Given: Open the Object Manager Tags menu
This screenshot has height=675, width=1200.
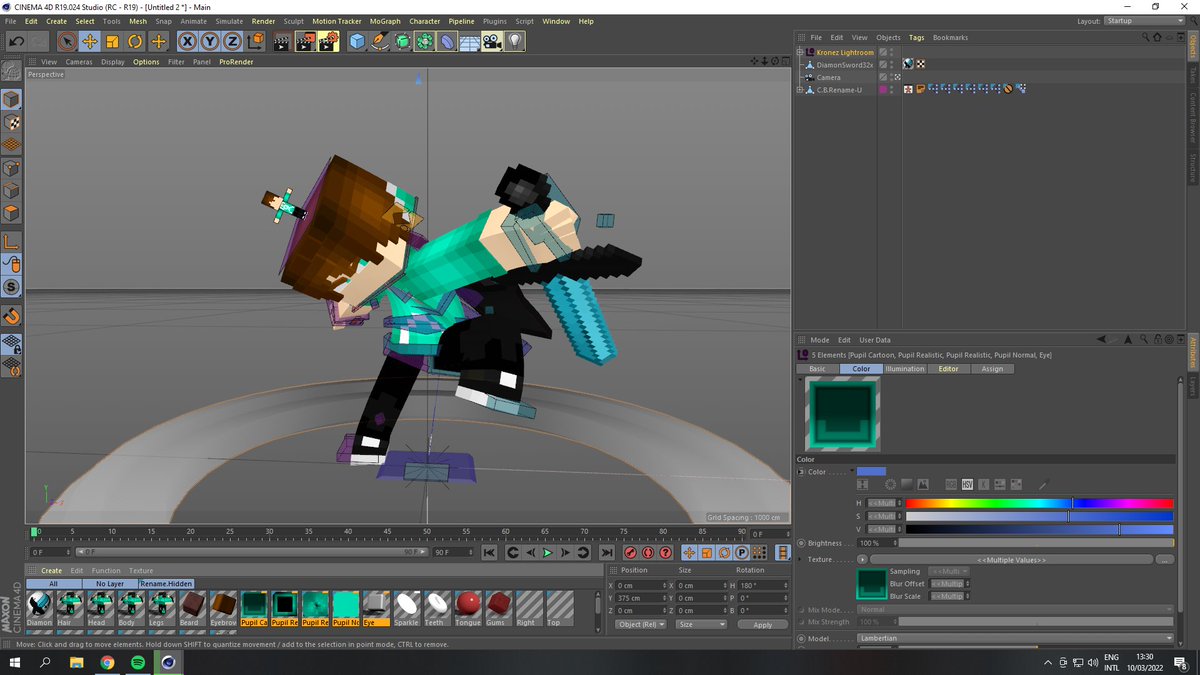Looking at the screenshot, I should pyautogui.click(x=916, y=38).
